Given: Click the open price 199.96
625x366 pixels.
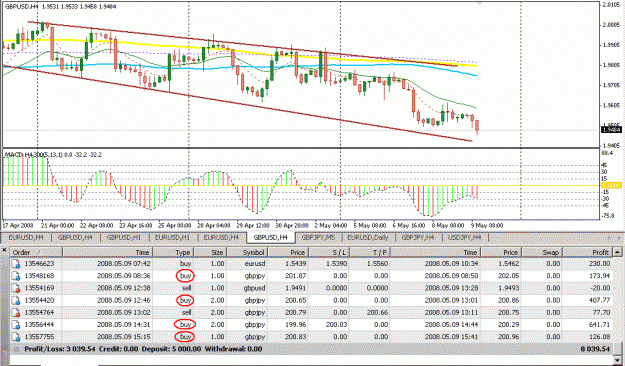Looking at the screenshot, I should [x=295, y=325].
